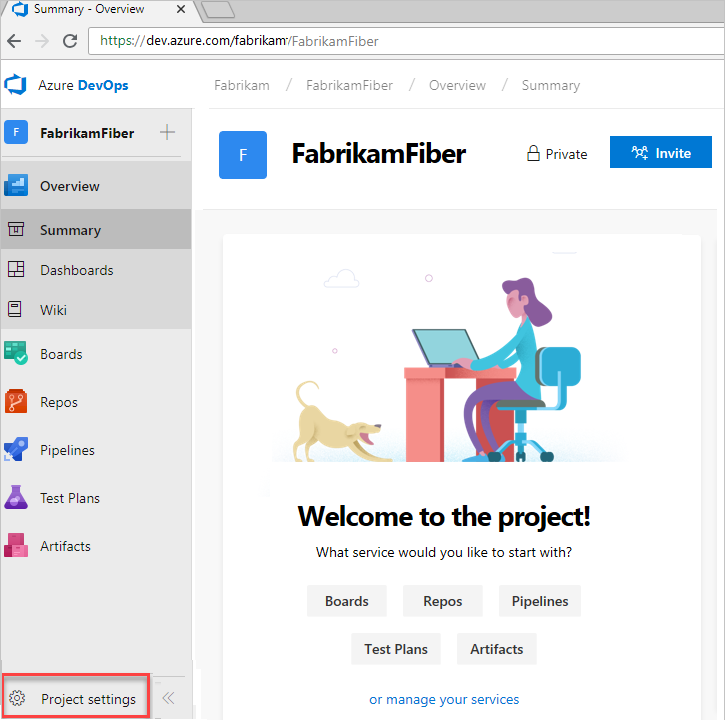Click 'or manage your services' link
This screenshot has height=720, width=725.
[444, 699]
